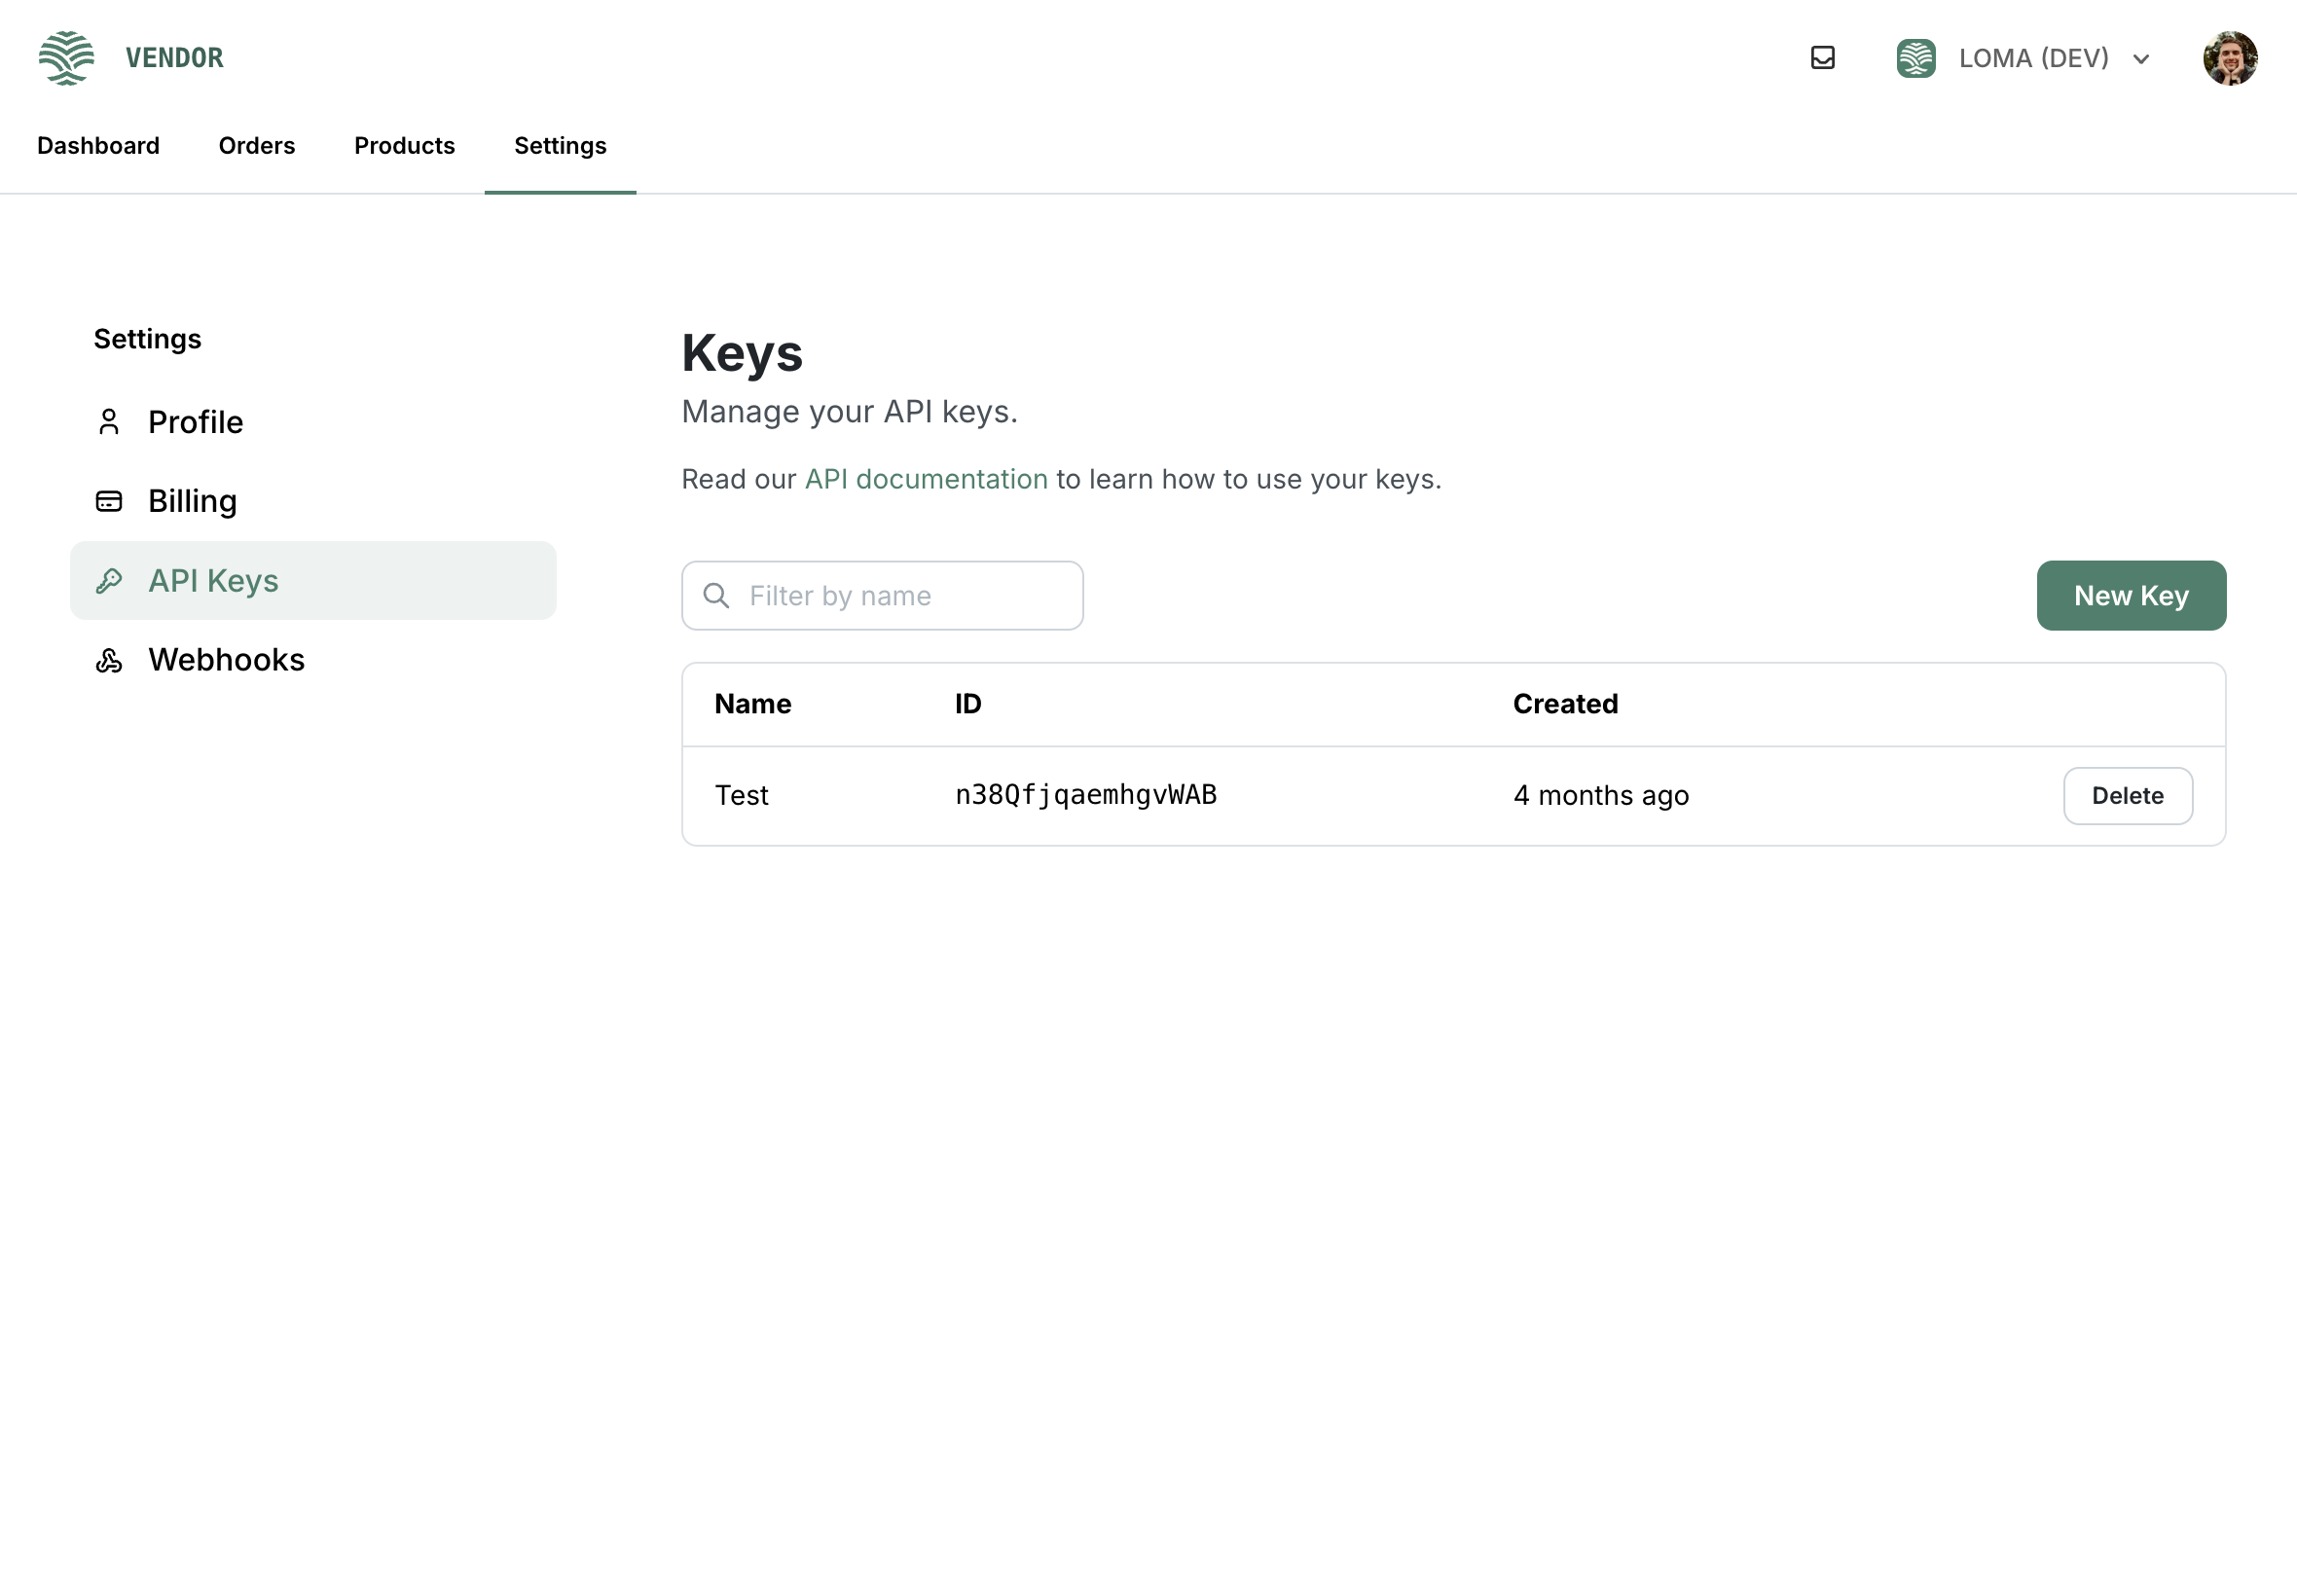Image resolution: width=2297 pixels, height=1596 pixels.
Task: Click the API Keys key icon
Action: click(x=109, y=581)
